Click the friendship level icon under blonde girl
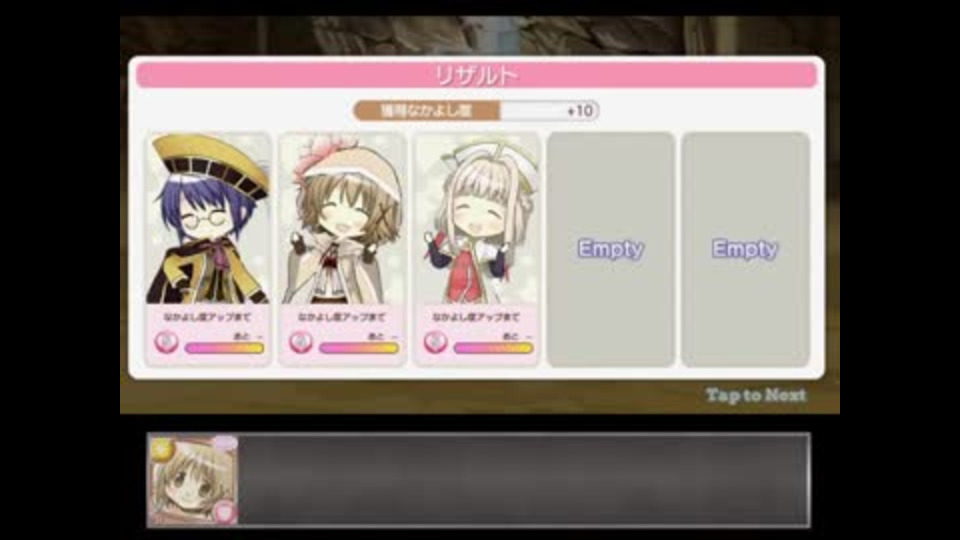The height and width of the screenshot is (540, 960). [435, 342]
